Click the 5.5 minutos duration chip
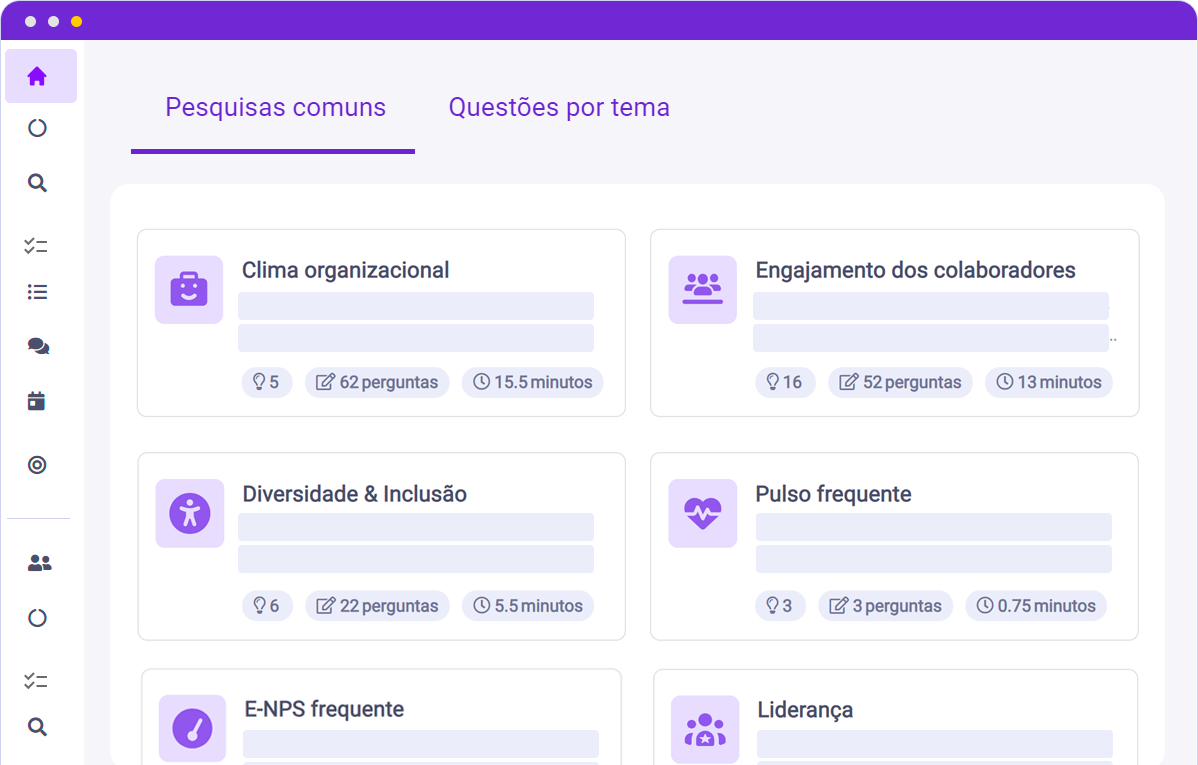 (528, 606)
